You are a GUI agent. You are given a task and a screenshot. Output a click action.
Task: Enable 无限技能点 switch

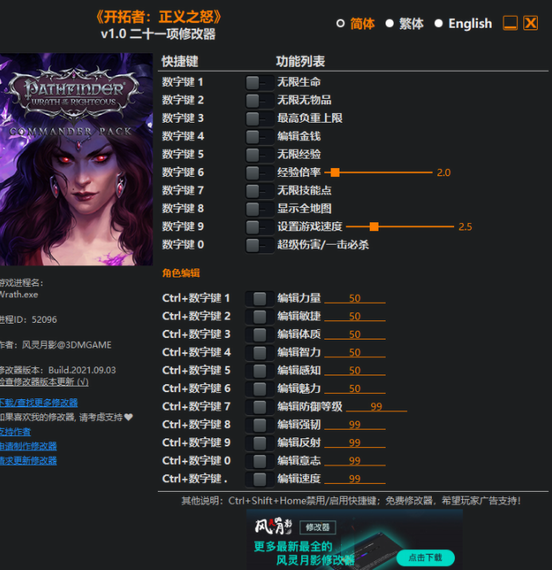pos(260,191)
